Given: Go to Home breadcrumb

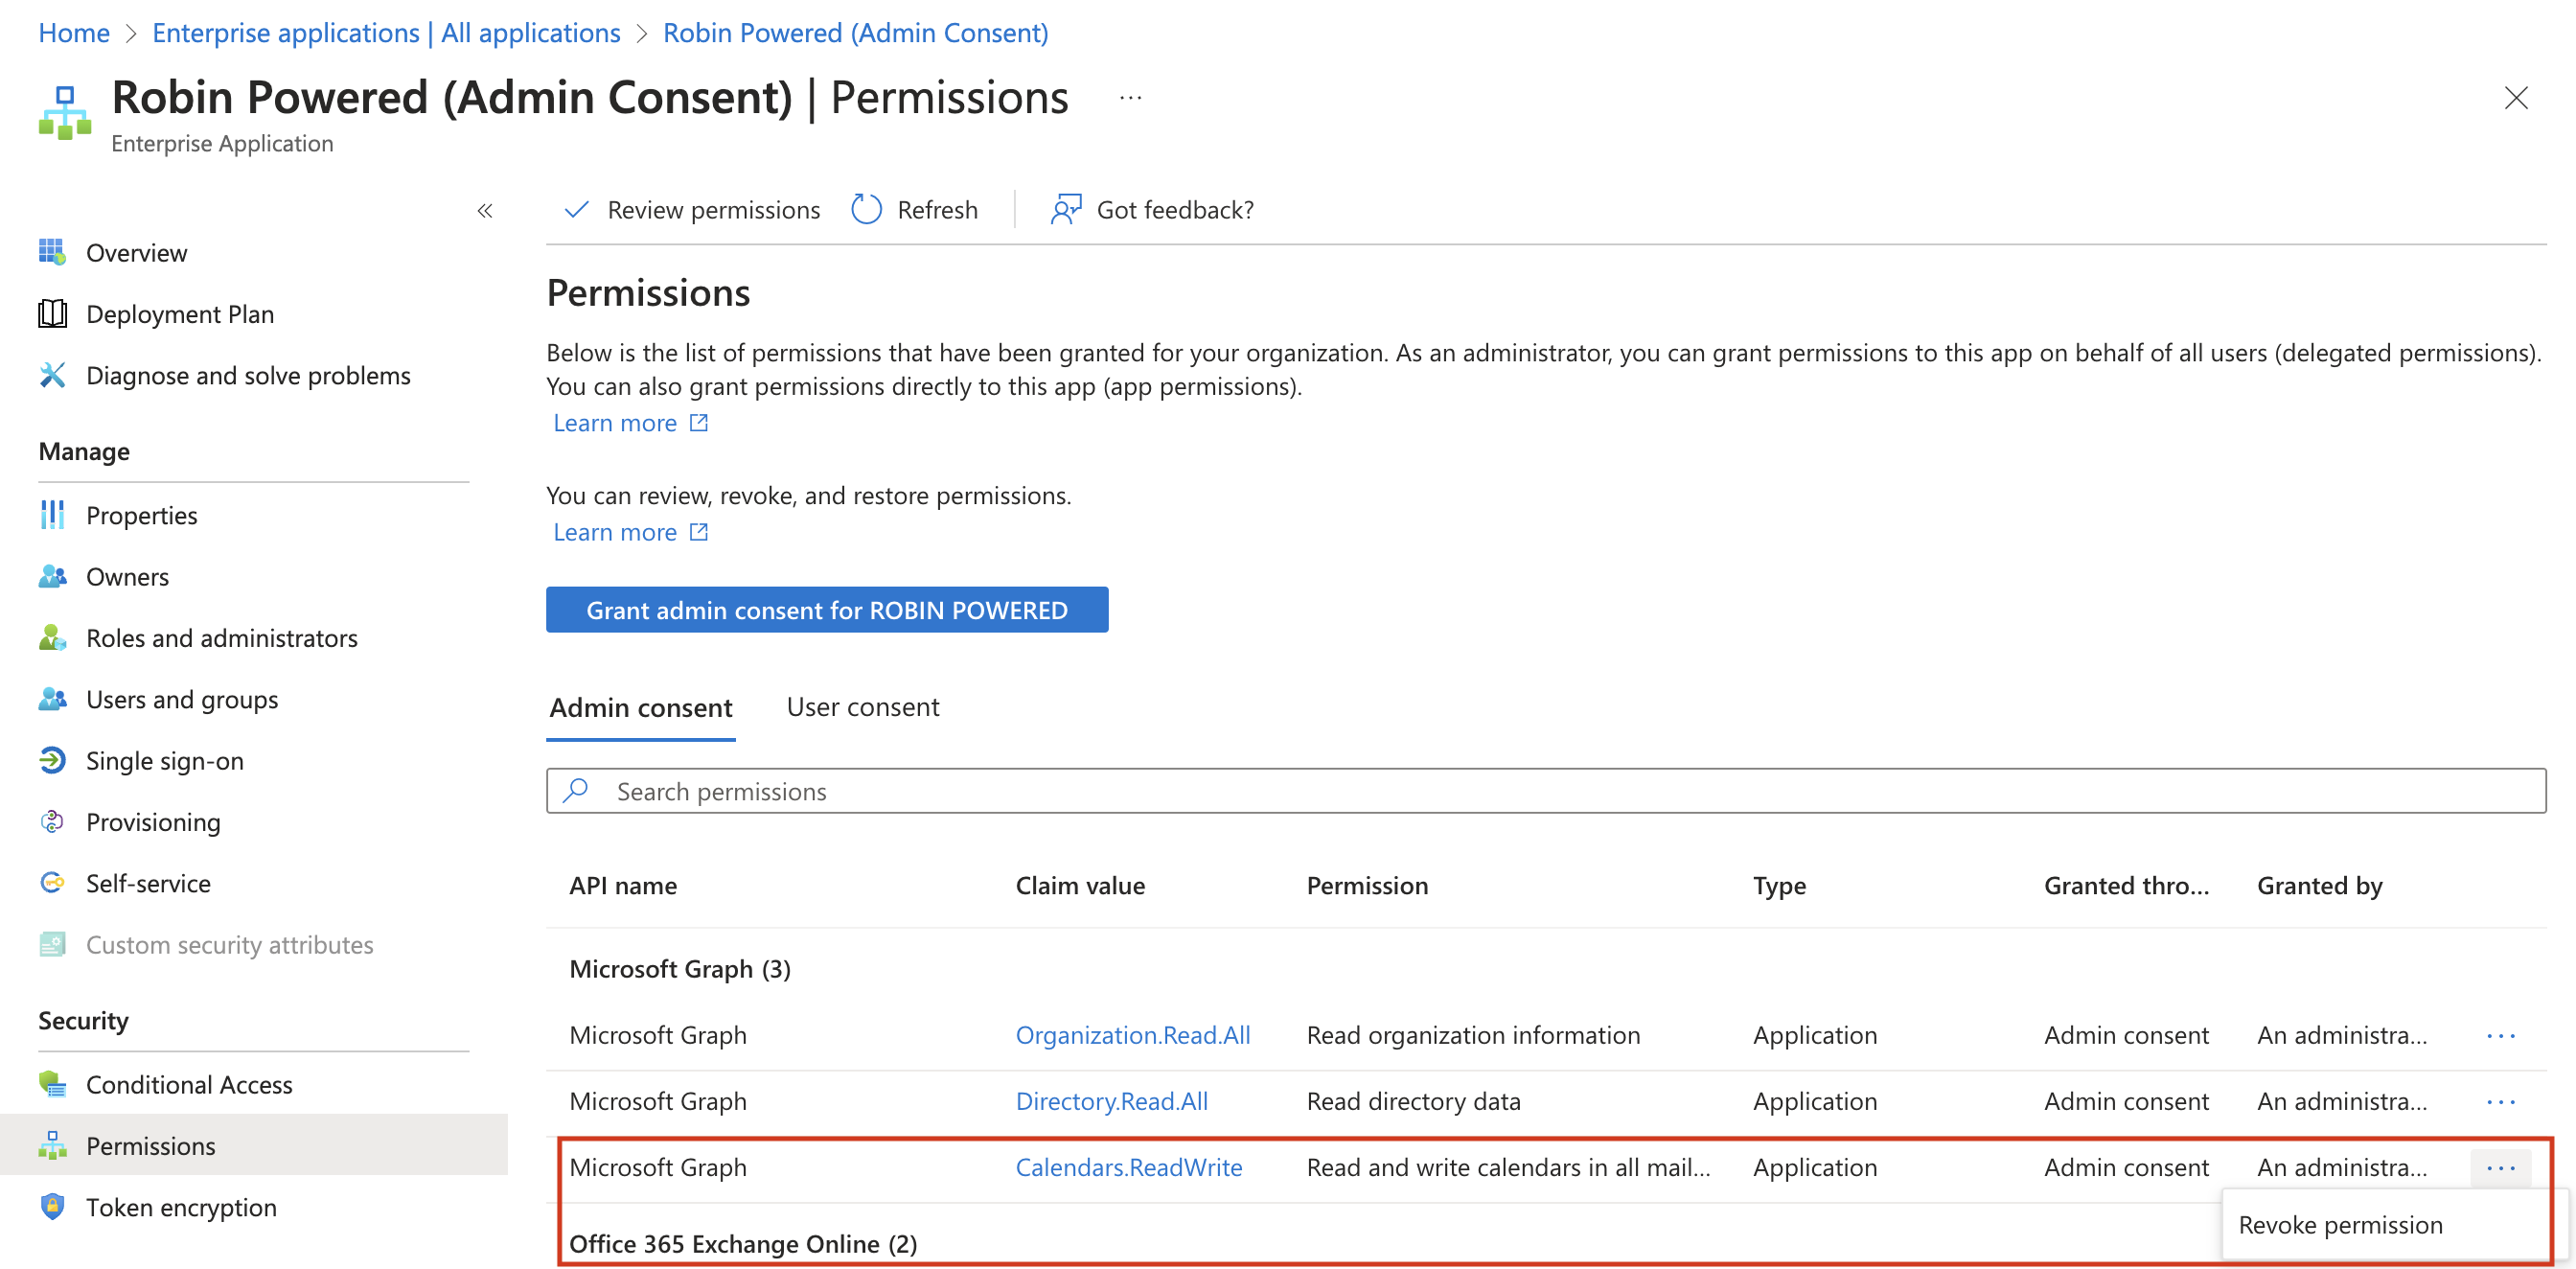Looking at the screenshot, I should [x=74, y=32].
